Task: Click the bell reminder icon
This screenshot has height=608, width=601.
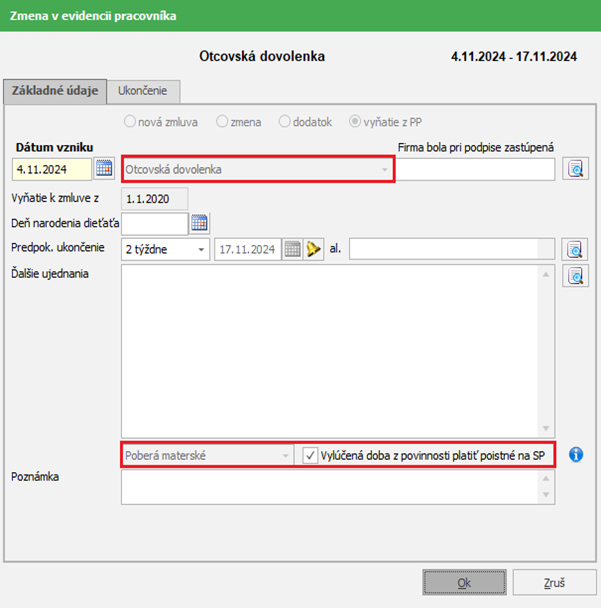Action: (x=313, y=249)
